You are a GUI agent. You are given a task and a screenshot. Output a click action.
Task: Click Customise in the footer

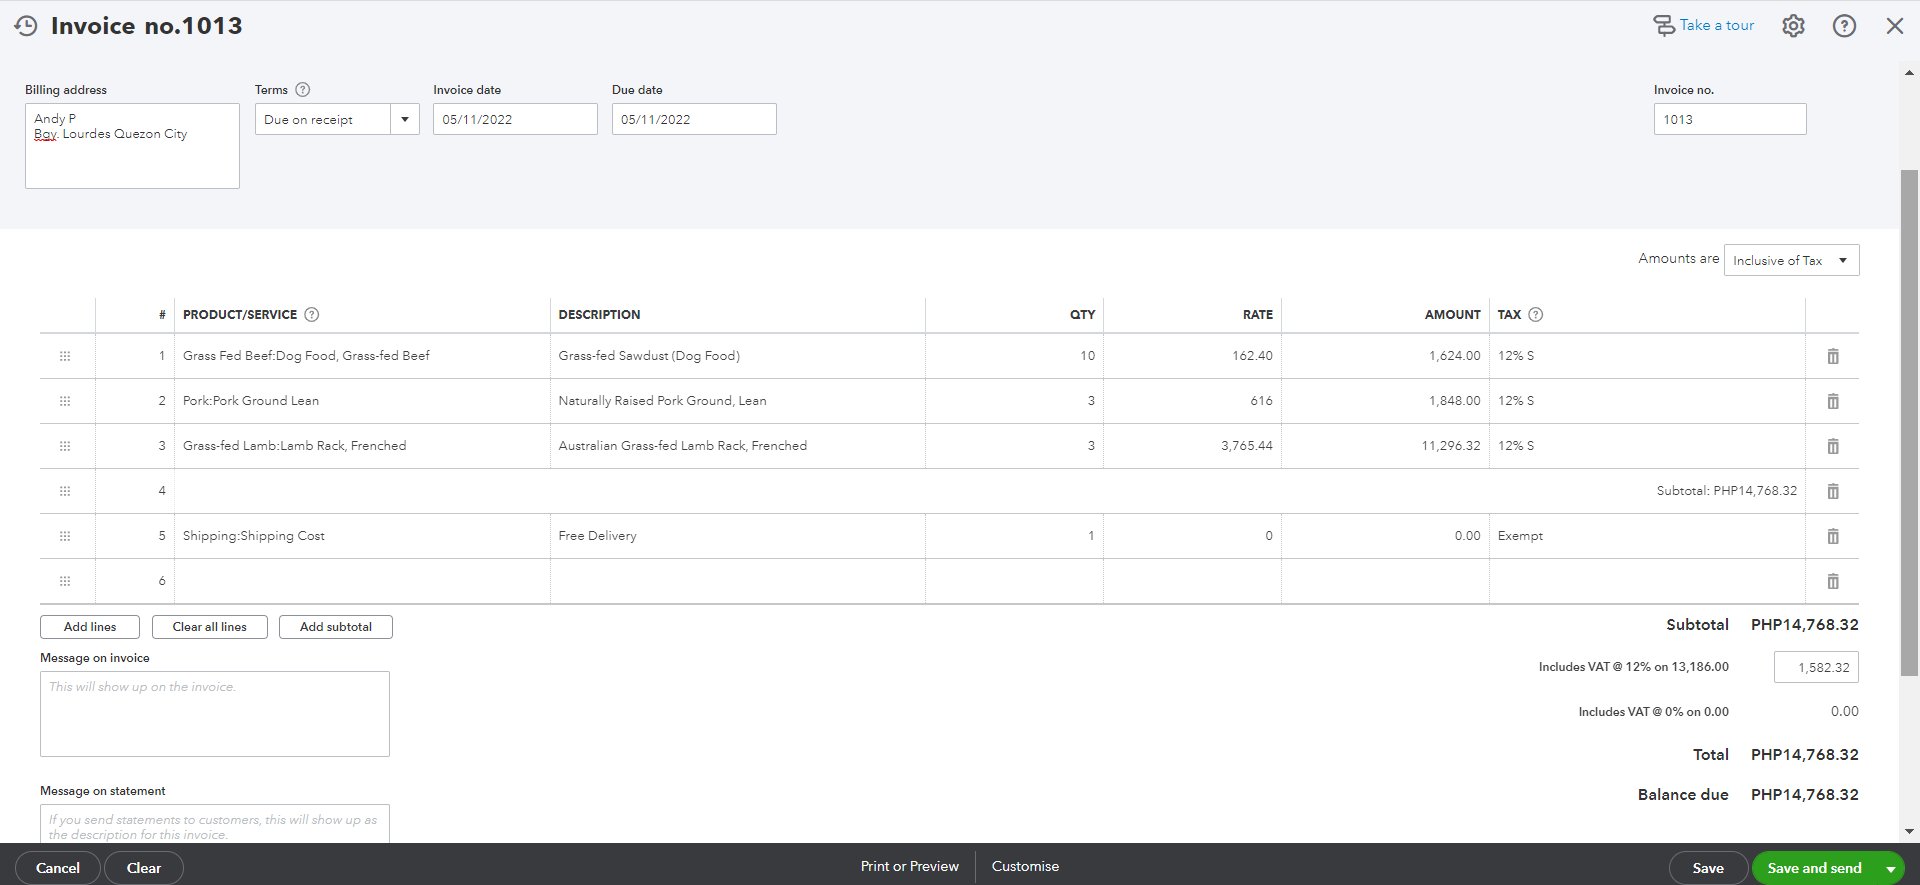pyautogui.click(x=1025, y=866)
